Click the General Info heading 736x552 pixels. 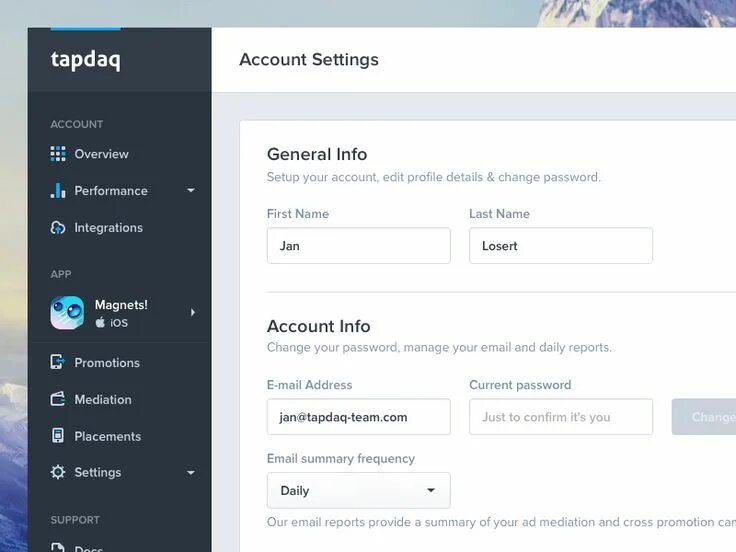pos(317,154)
